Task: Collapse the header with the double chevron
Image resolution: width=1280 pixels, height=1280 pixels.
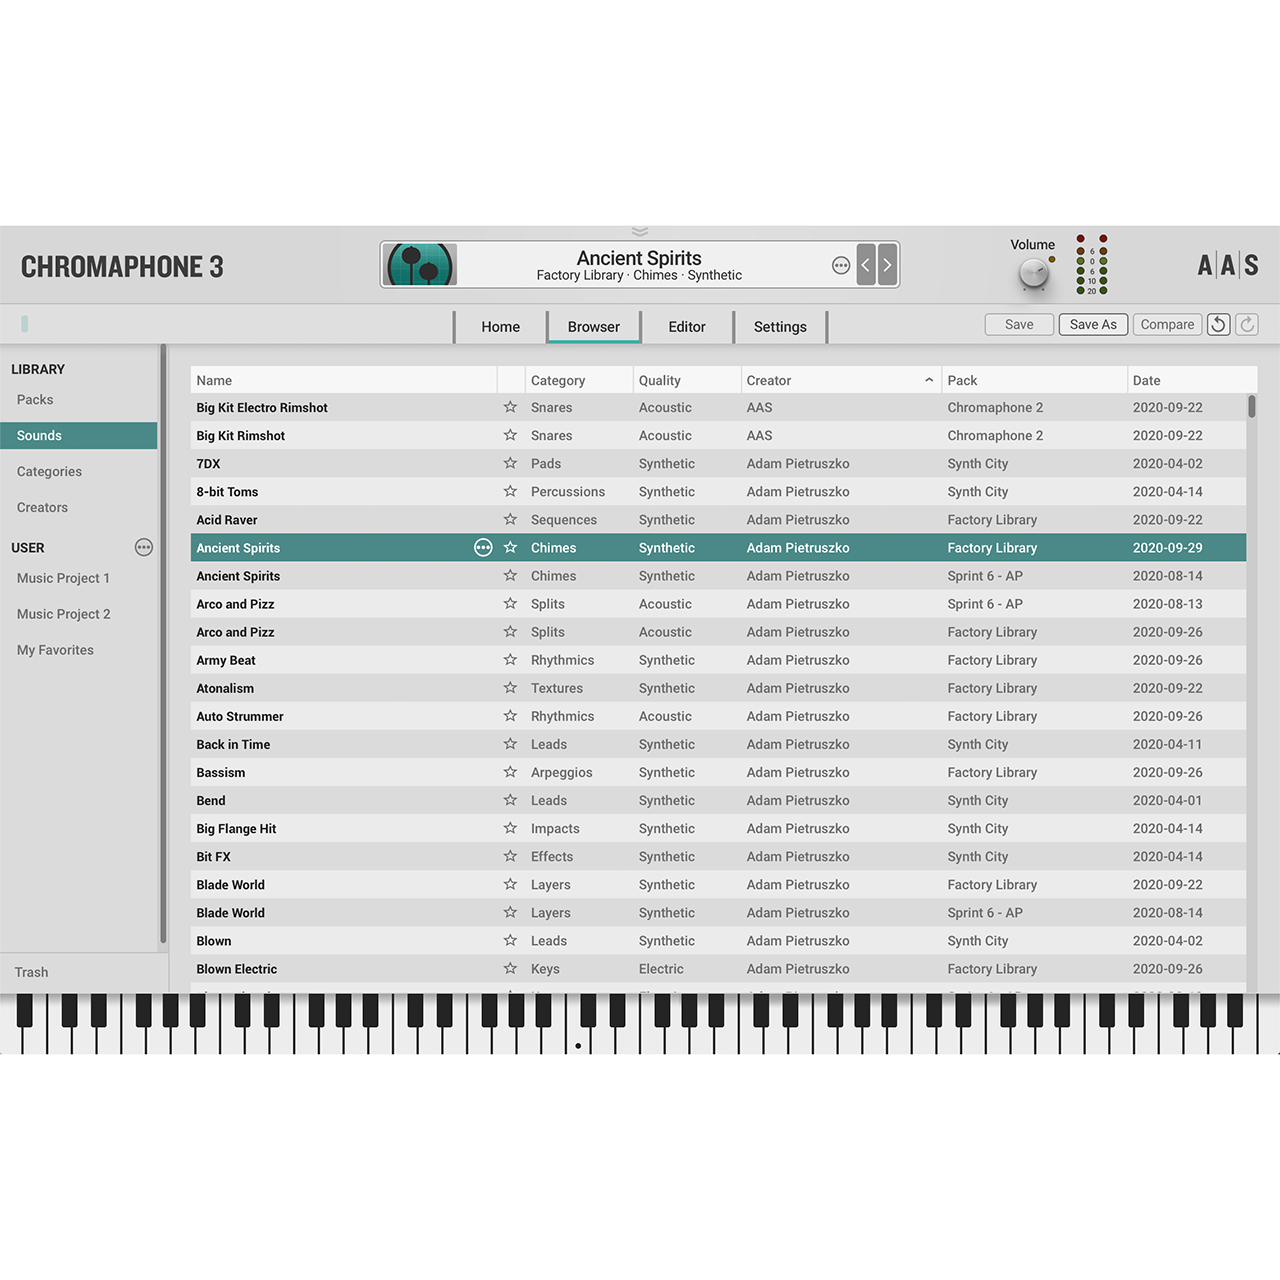Action: coord(639,231)
